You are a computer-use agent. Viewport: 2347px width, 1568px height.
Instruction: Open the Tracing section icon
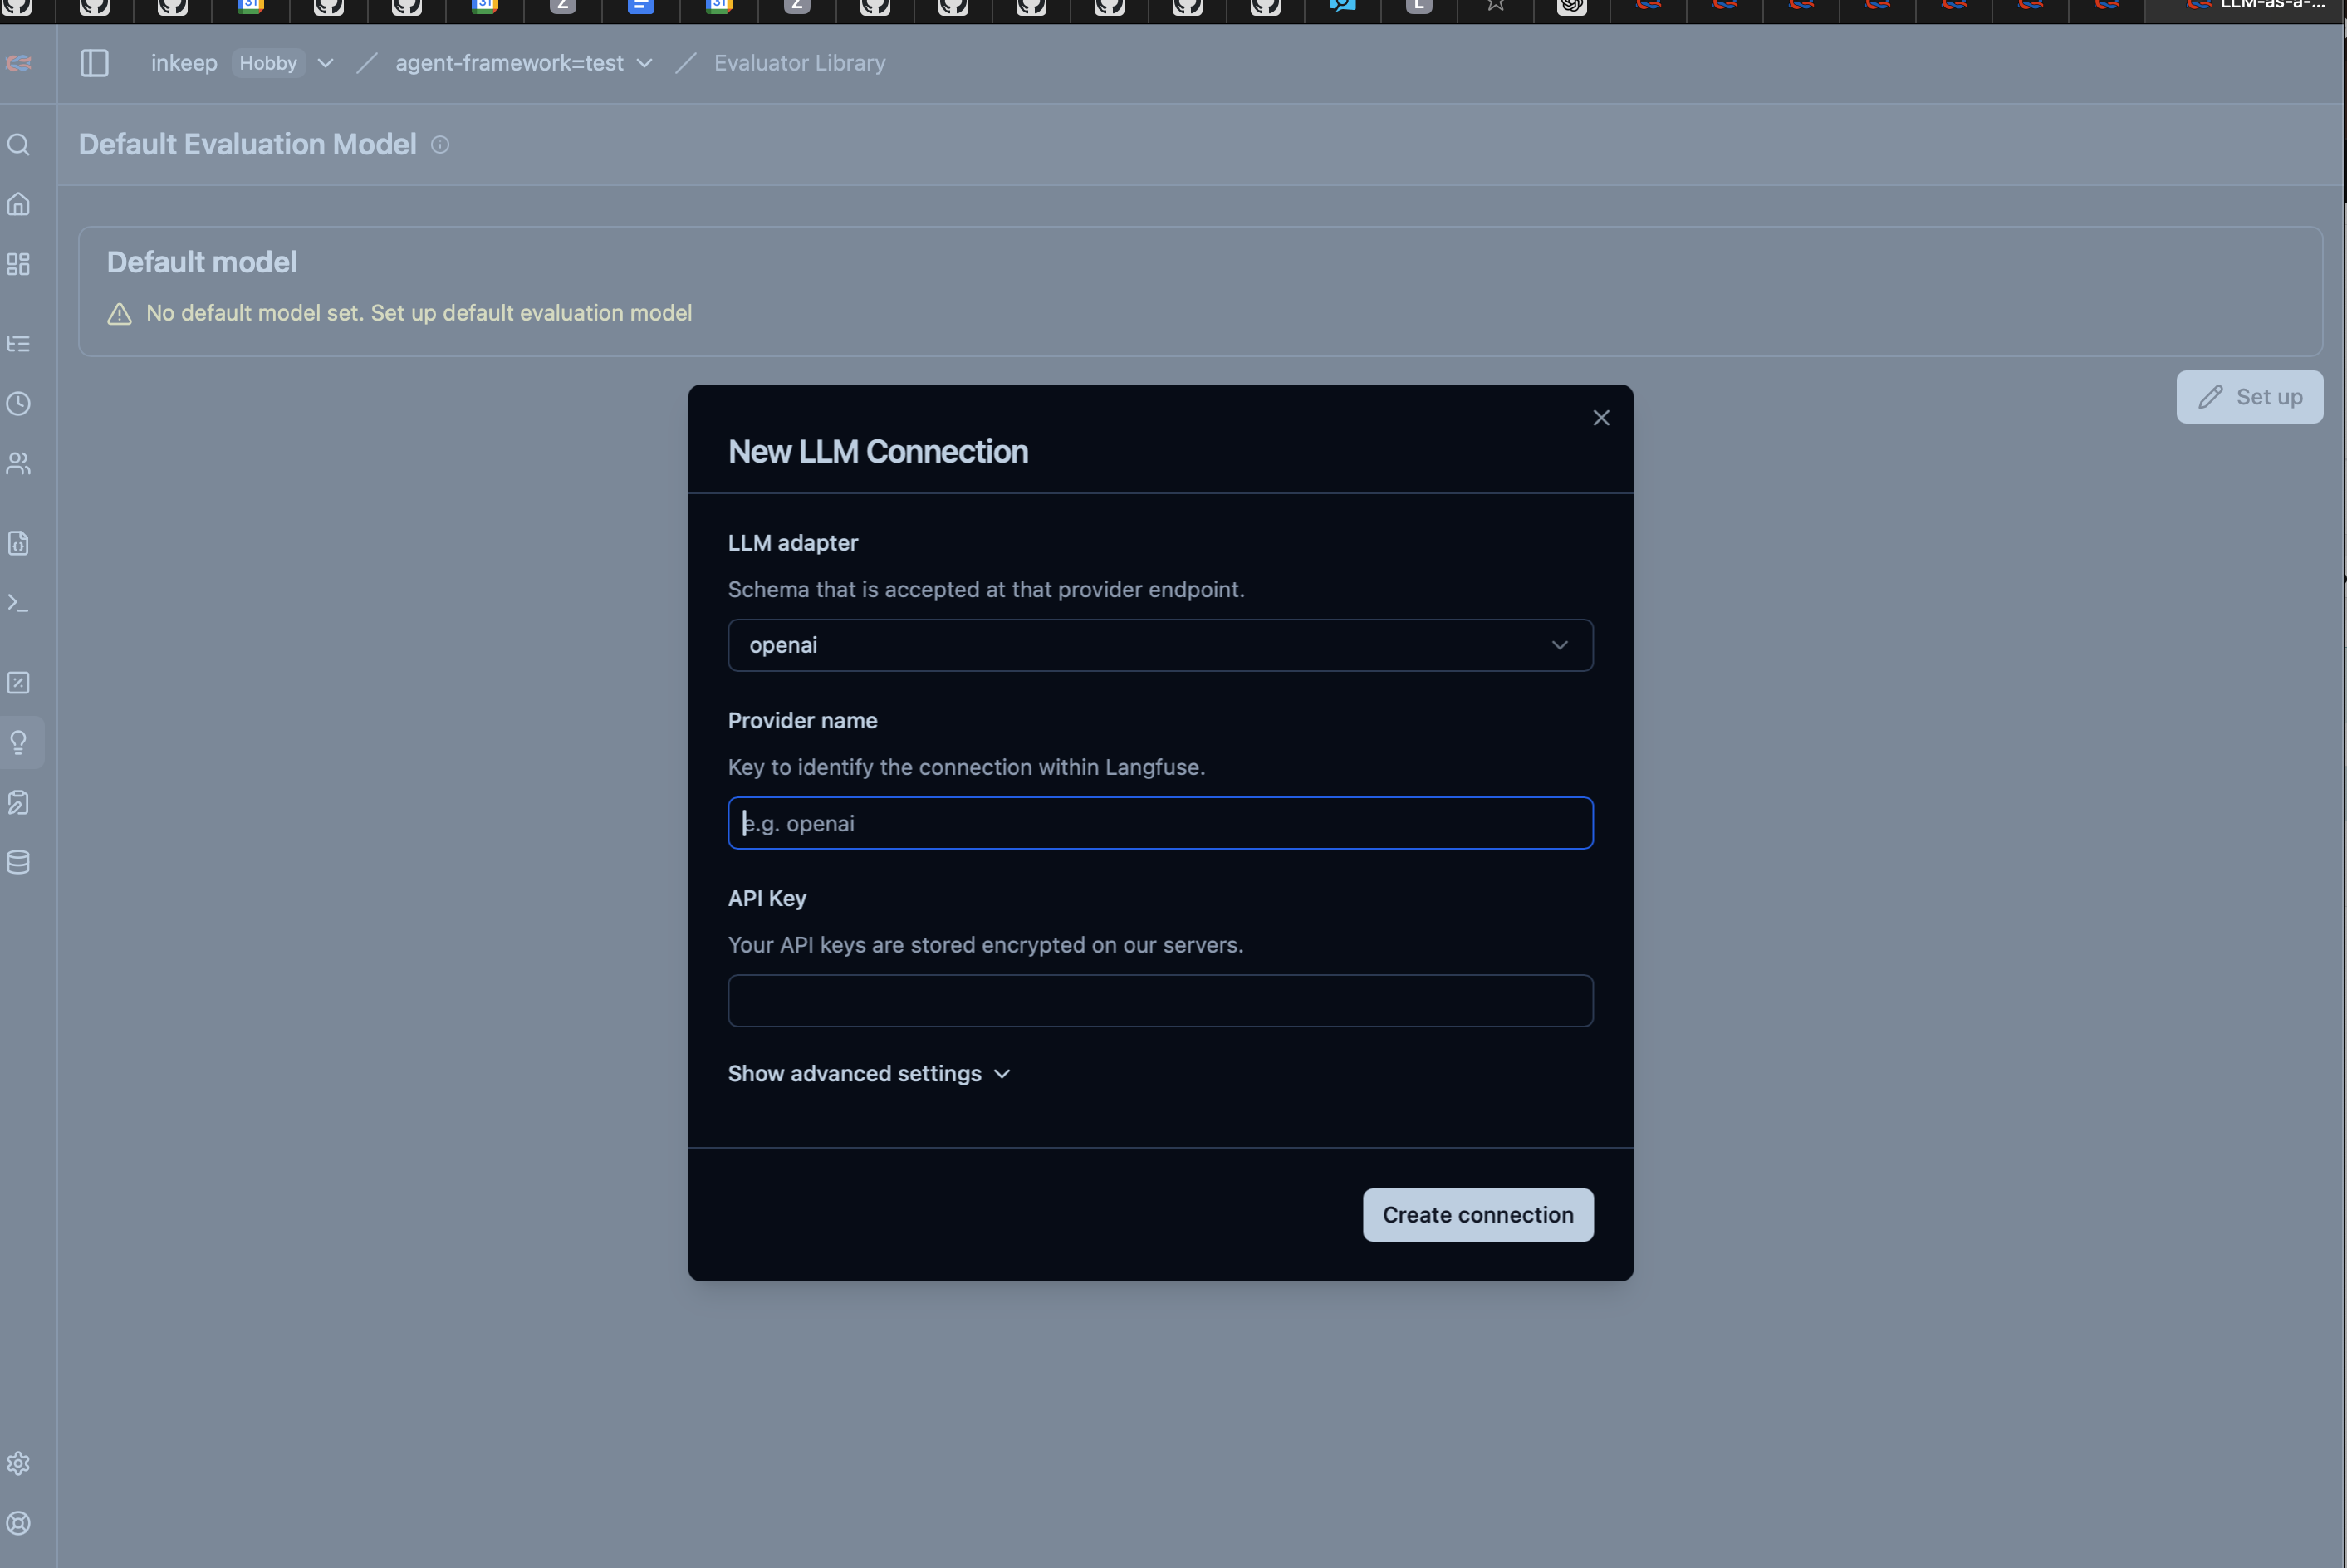pyautogui.click(x=18, y=343)
